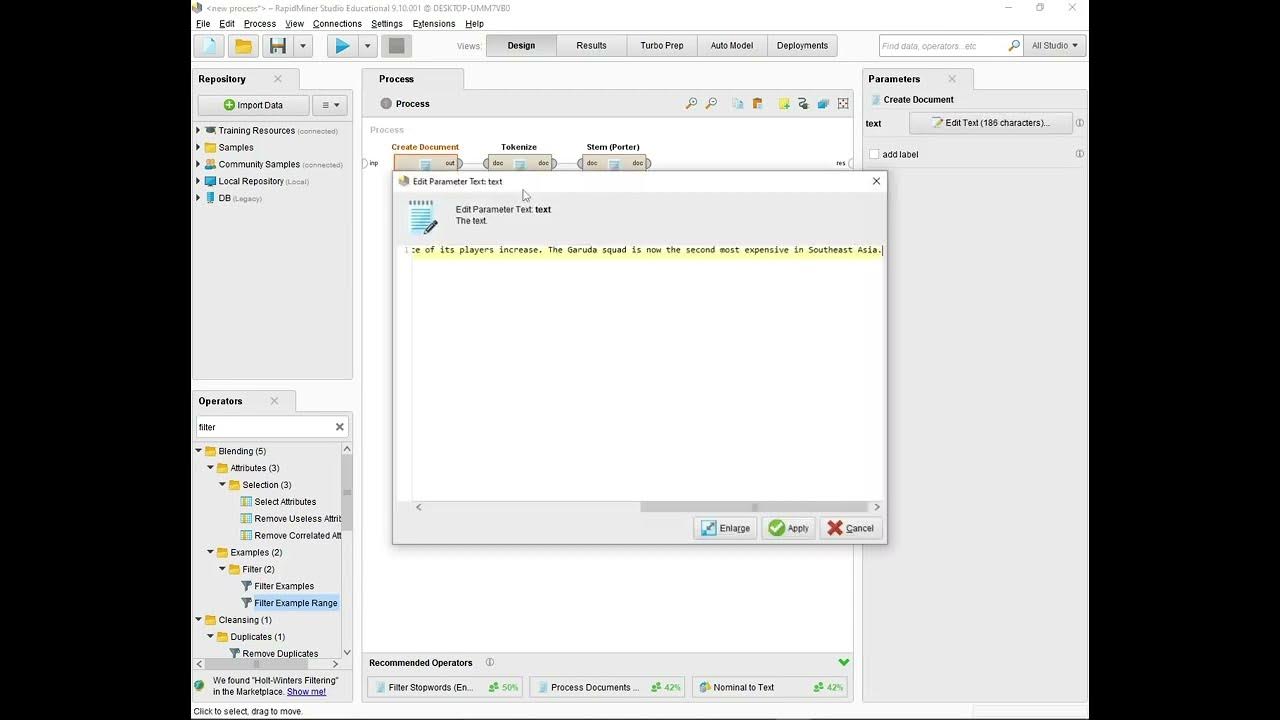The height and width of the screenshot is (720, 1280).
Task: Run the process with the play icon
Action: (342, 46)
